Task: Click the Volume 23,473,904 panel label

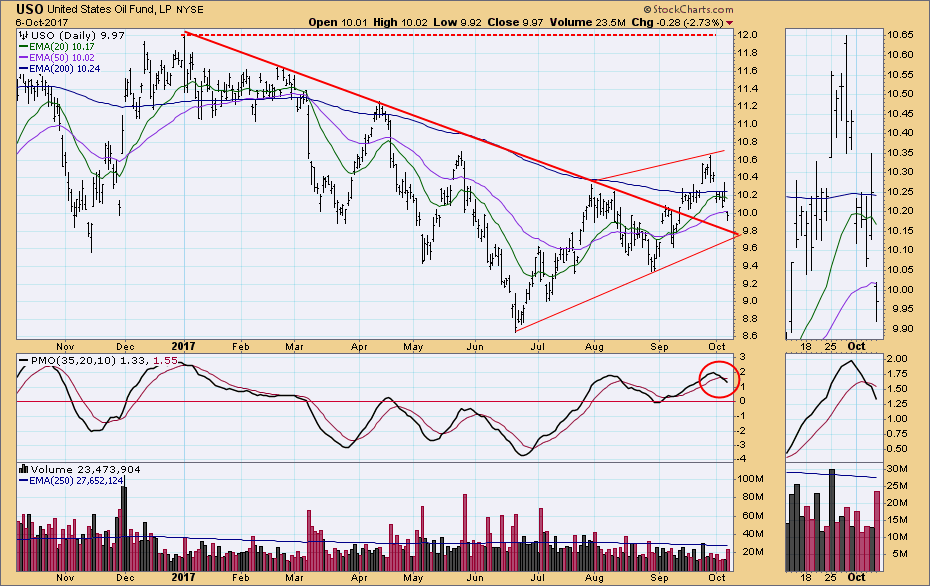Action: (85, 469)
